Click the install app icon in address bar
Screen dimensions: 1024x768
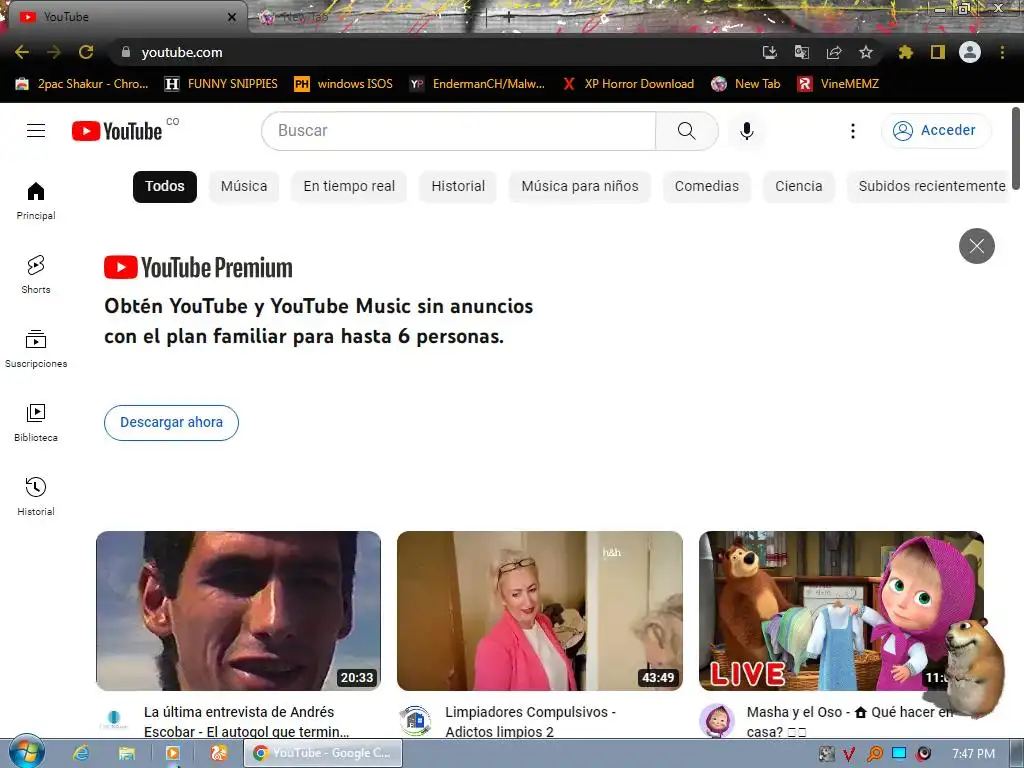769,52
